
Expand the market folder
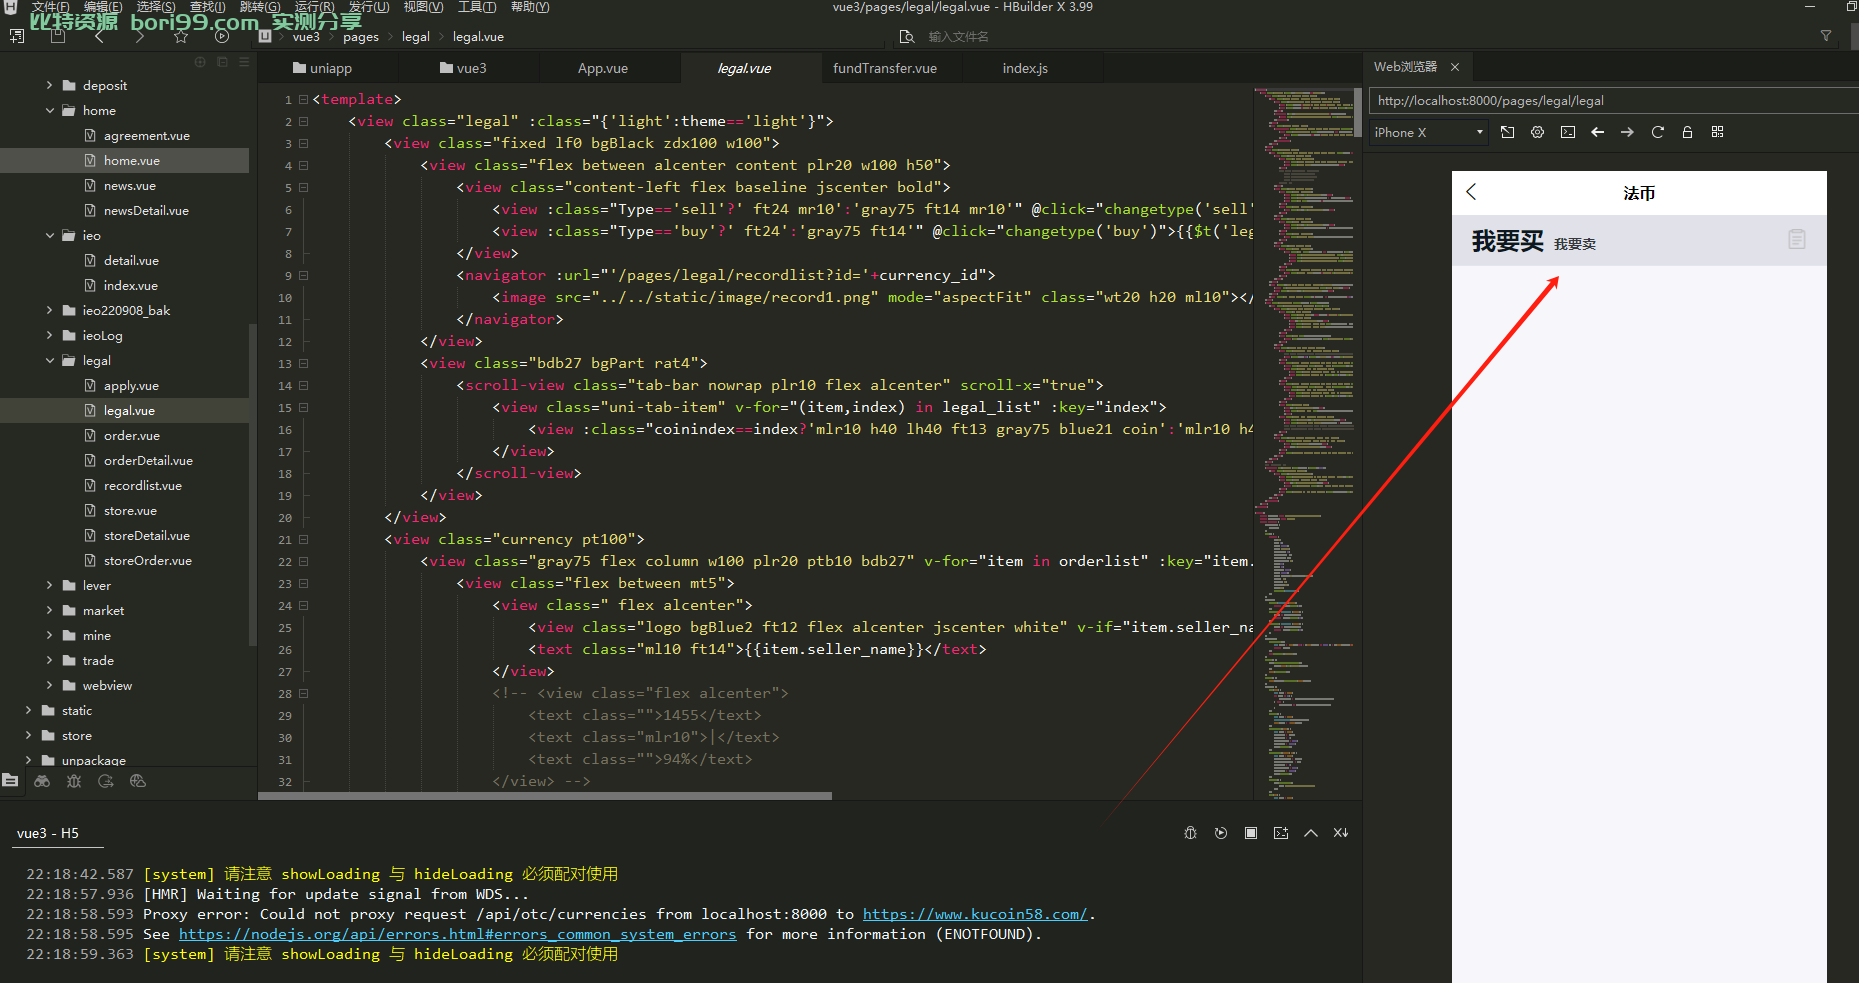click(49, 610)
